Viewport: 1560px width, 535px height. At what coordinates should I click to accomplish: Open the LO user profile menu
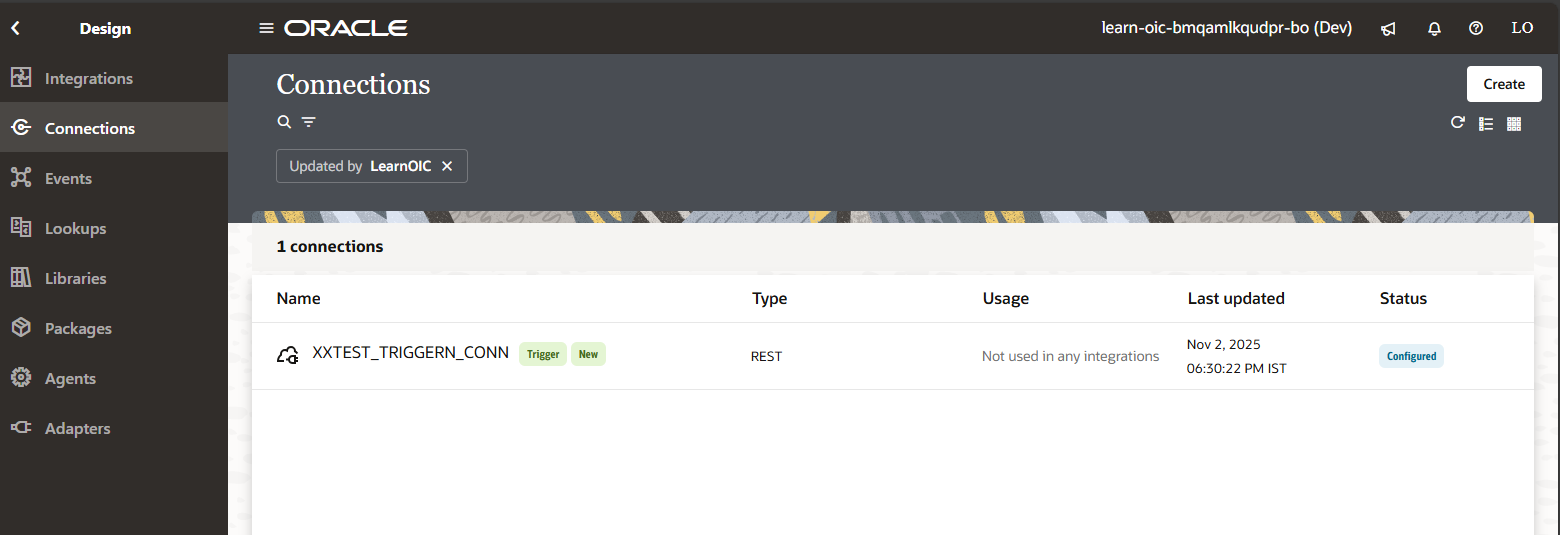(1521, 29)
